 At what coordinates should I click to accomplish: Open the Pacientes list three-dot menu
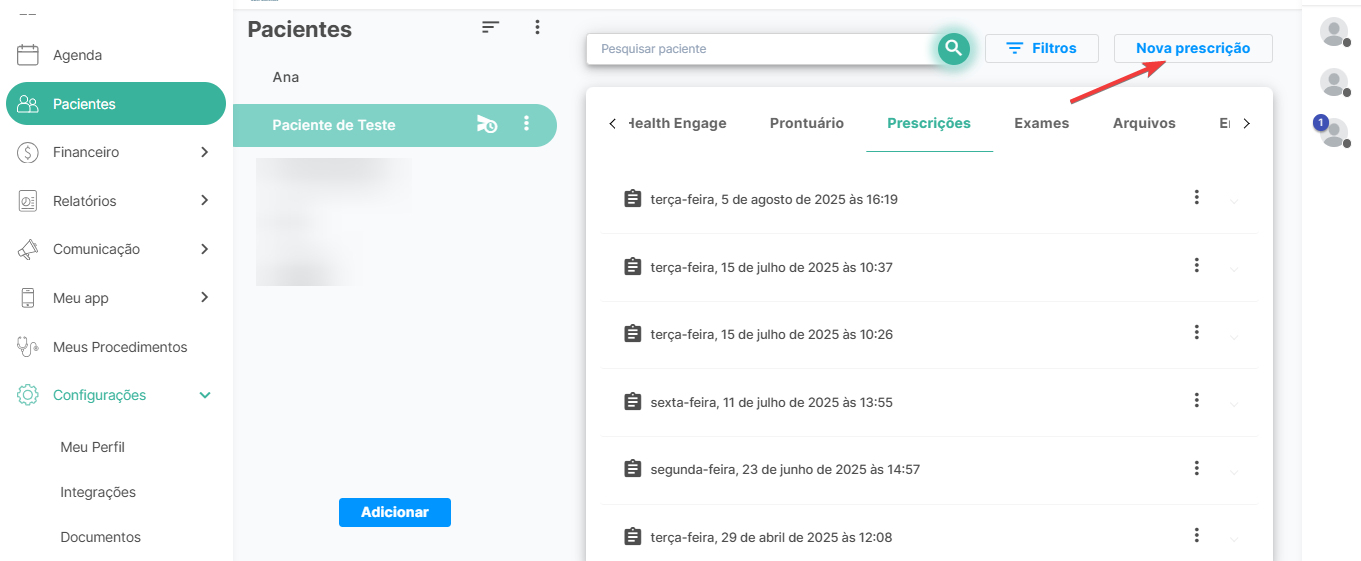(537, 28)
